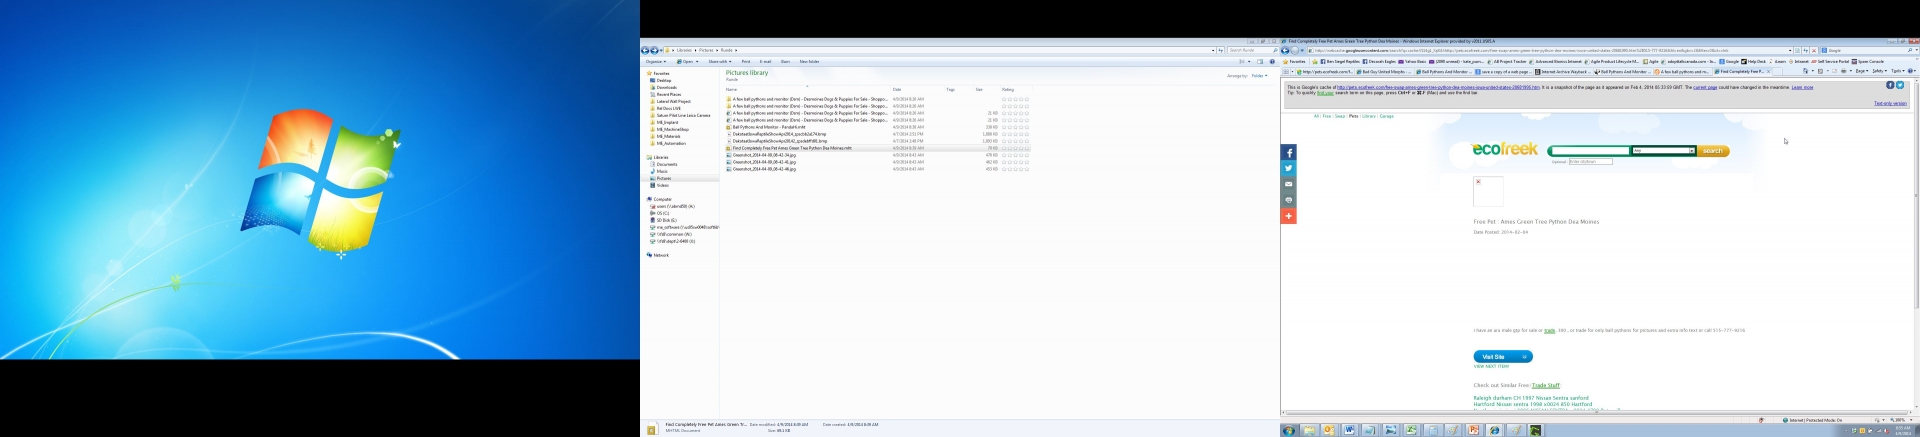
Task: Open Word from taskbar
Action: click(1349, 430)
